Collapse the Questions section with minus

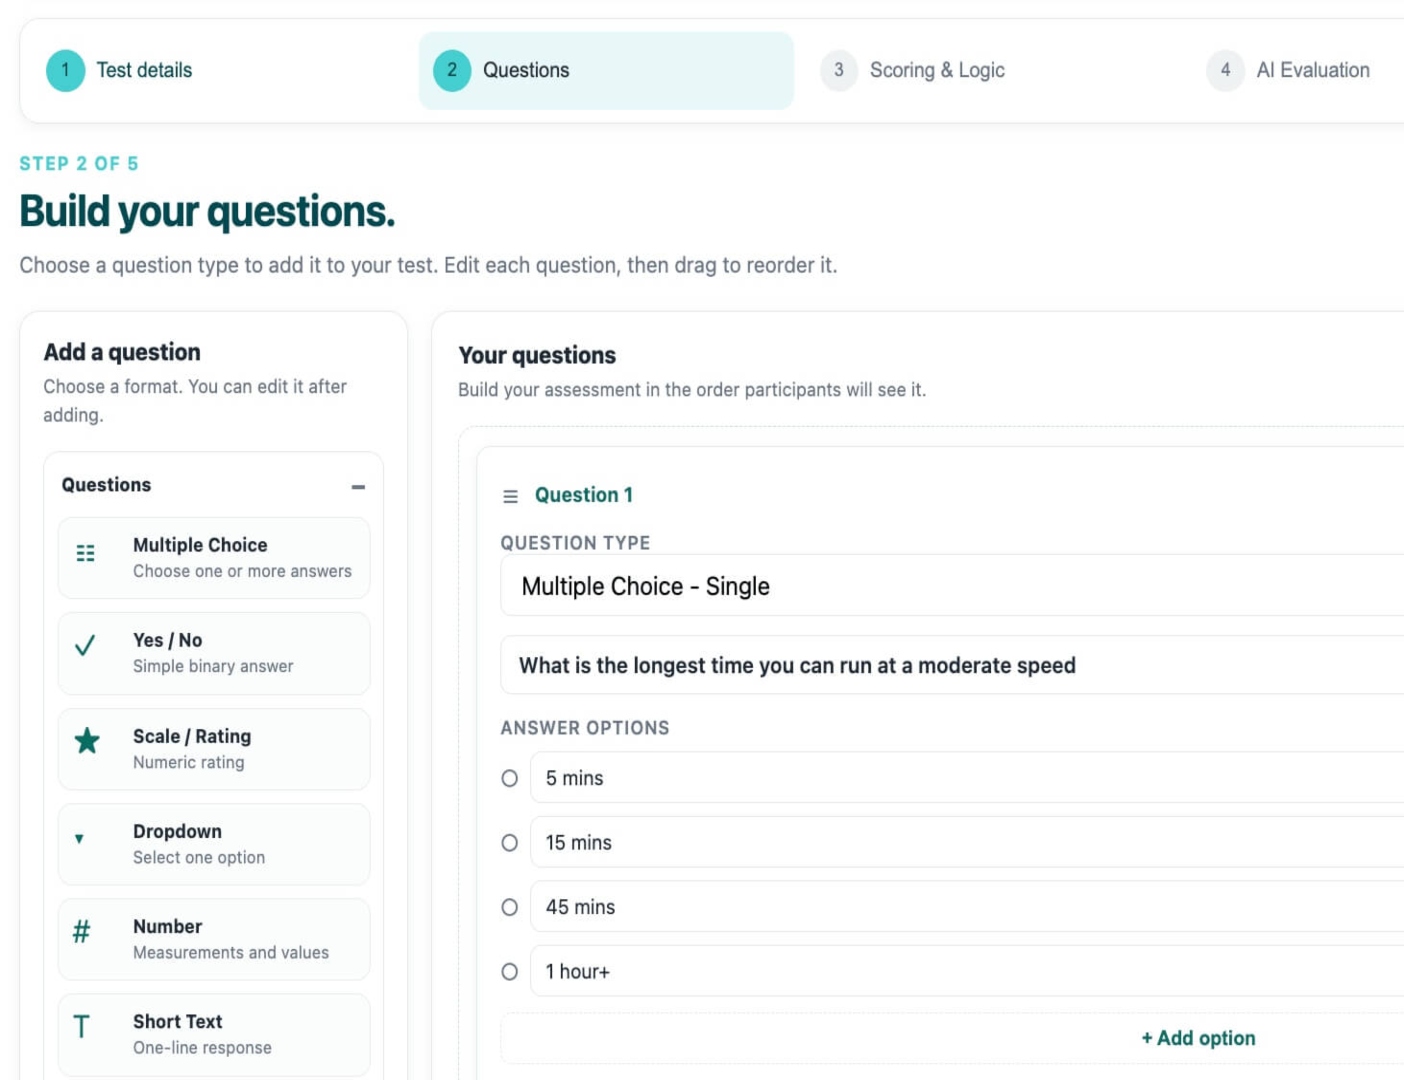358,487
